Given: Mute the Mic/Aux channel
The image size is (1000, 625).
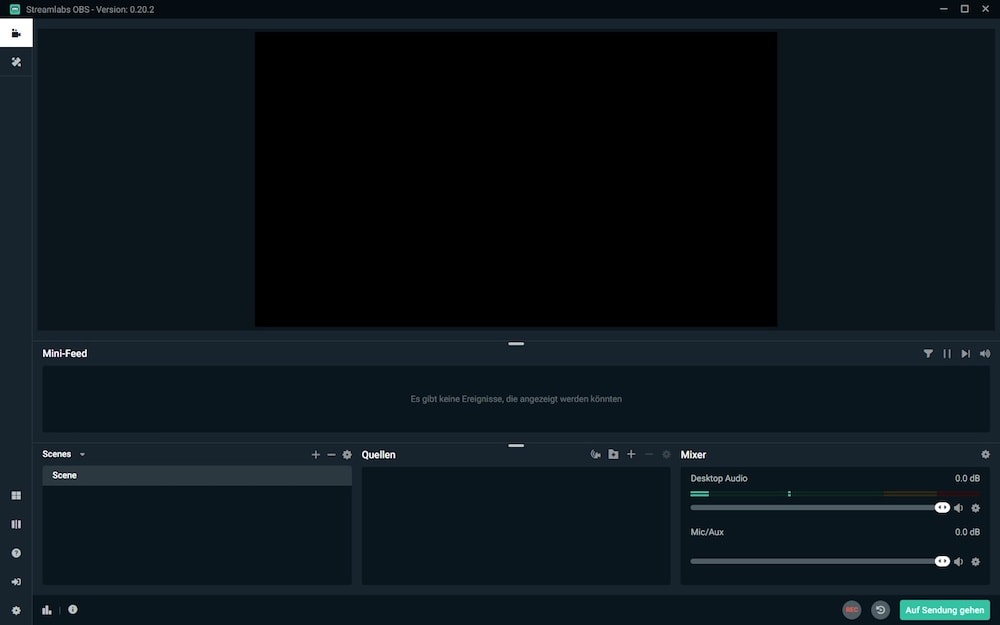Looking at the screenshot, I should click(959, 561).
